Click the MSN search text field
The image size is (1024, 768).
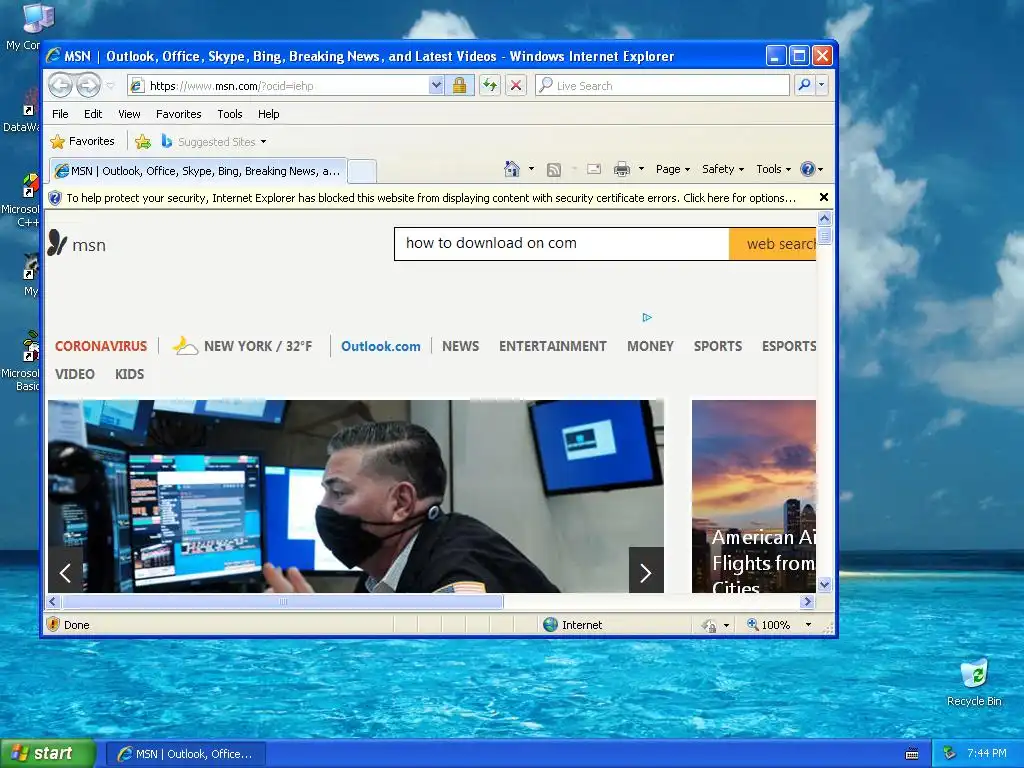click(562, 244)
